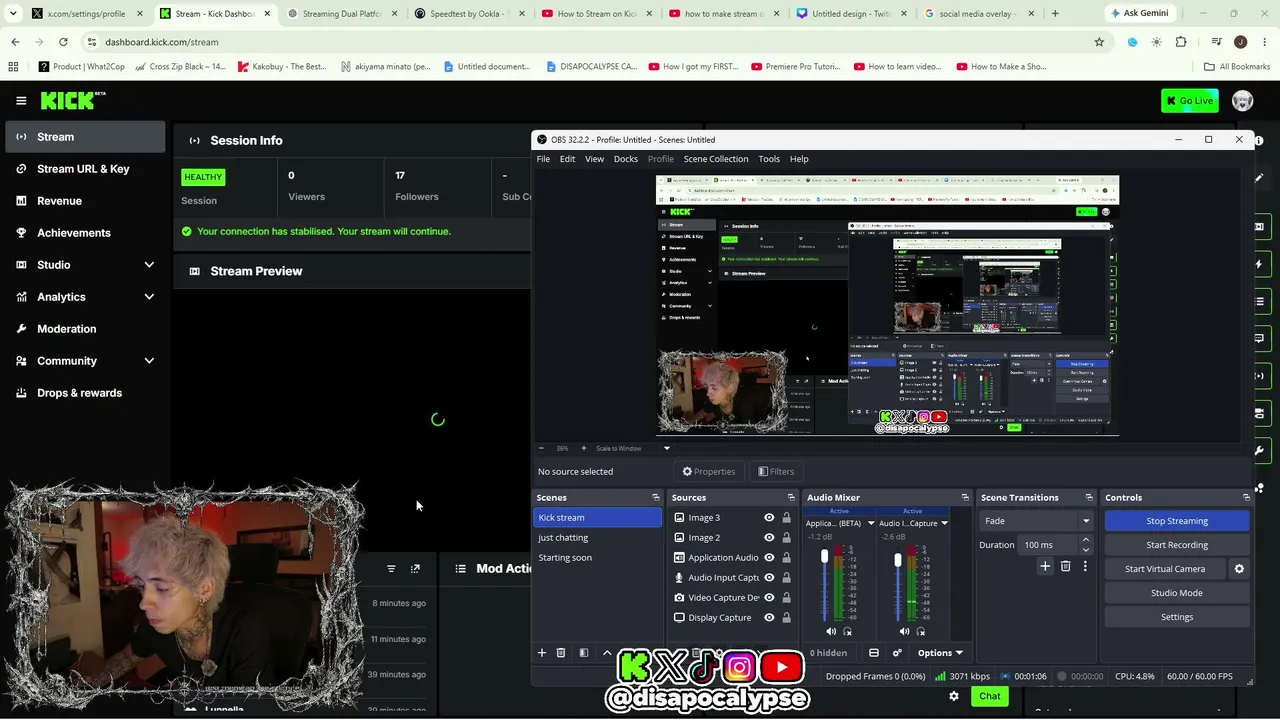Screen dimensions: 1280x720
Task: Zoom in the OBS preview with plus
Action: [x=584, y=448]
